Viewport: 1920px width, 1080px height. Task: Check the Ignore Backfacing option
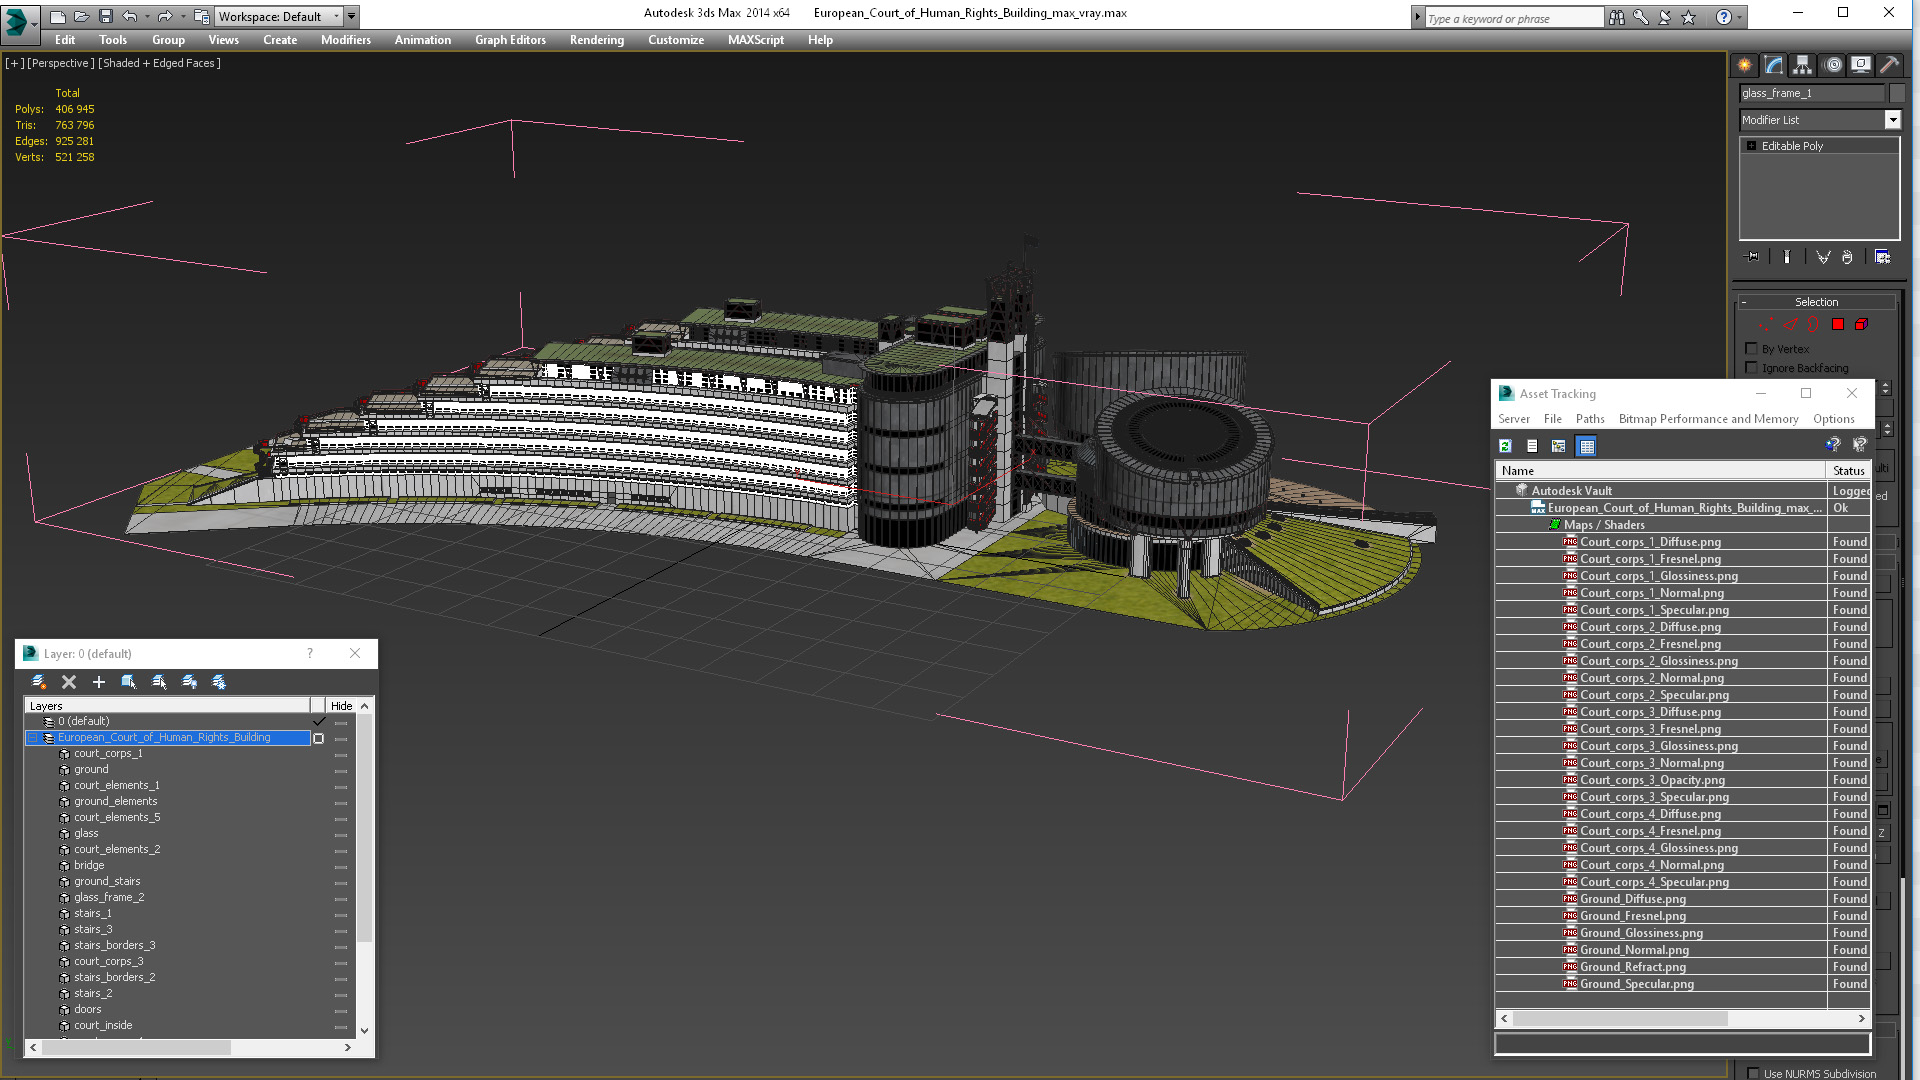[x=1751, y=368]
